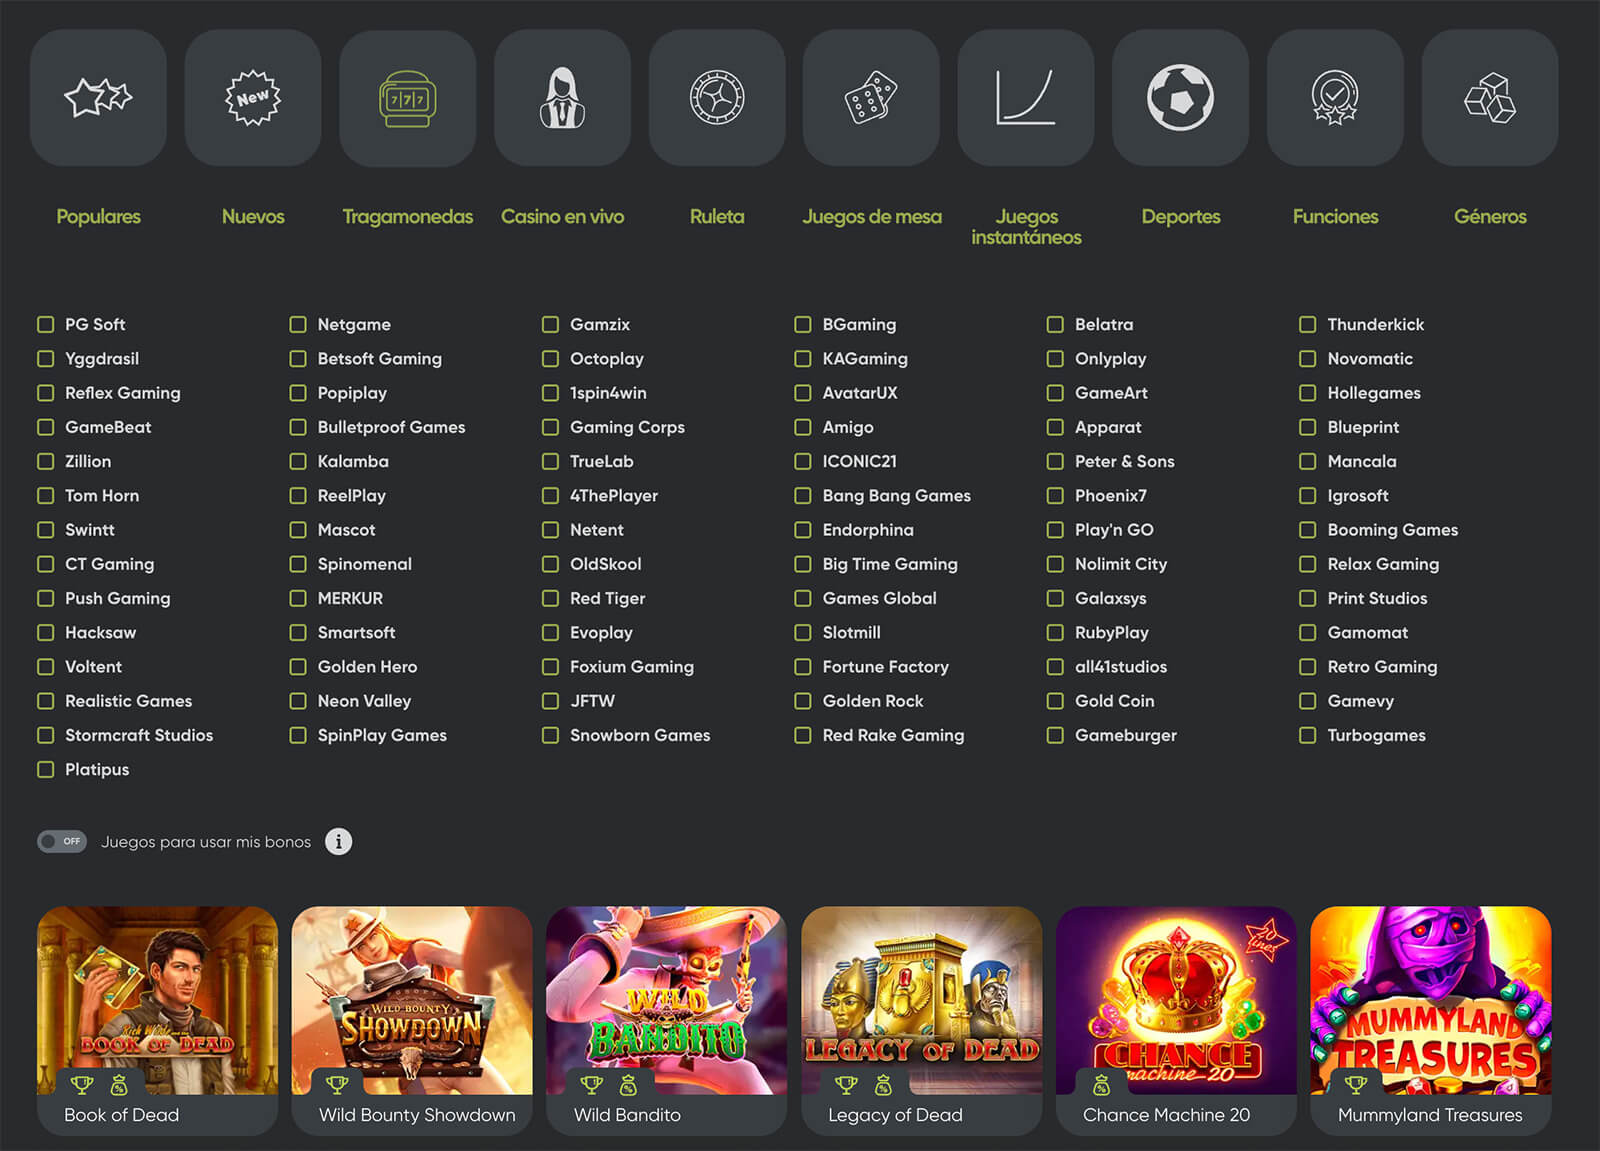Open the Wild Bandito game title
Screen dimensions: 1600x1151
tap(627, 1115)
